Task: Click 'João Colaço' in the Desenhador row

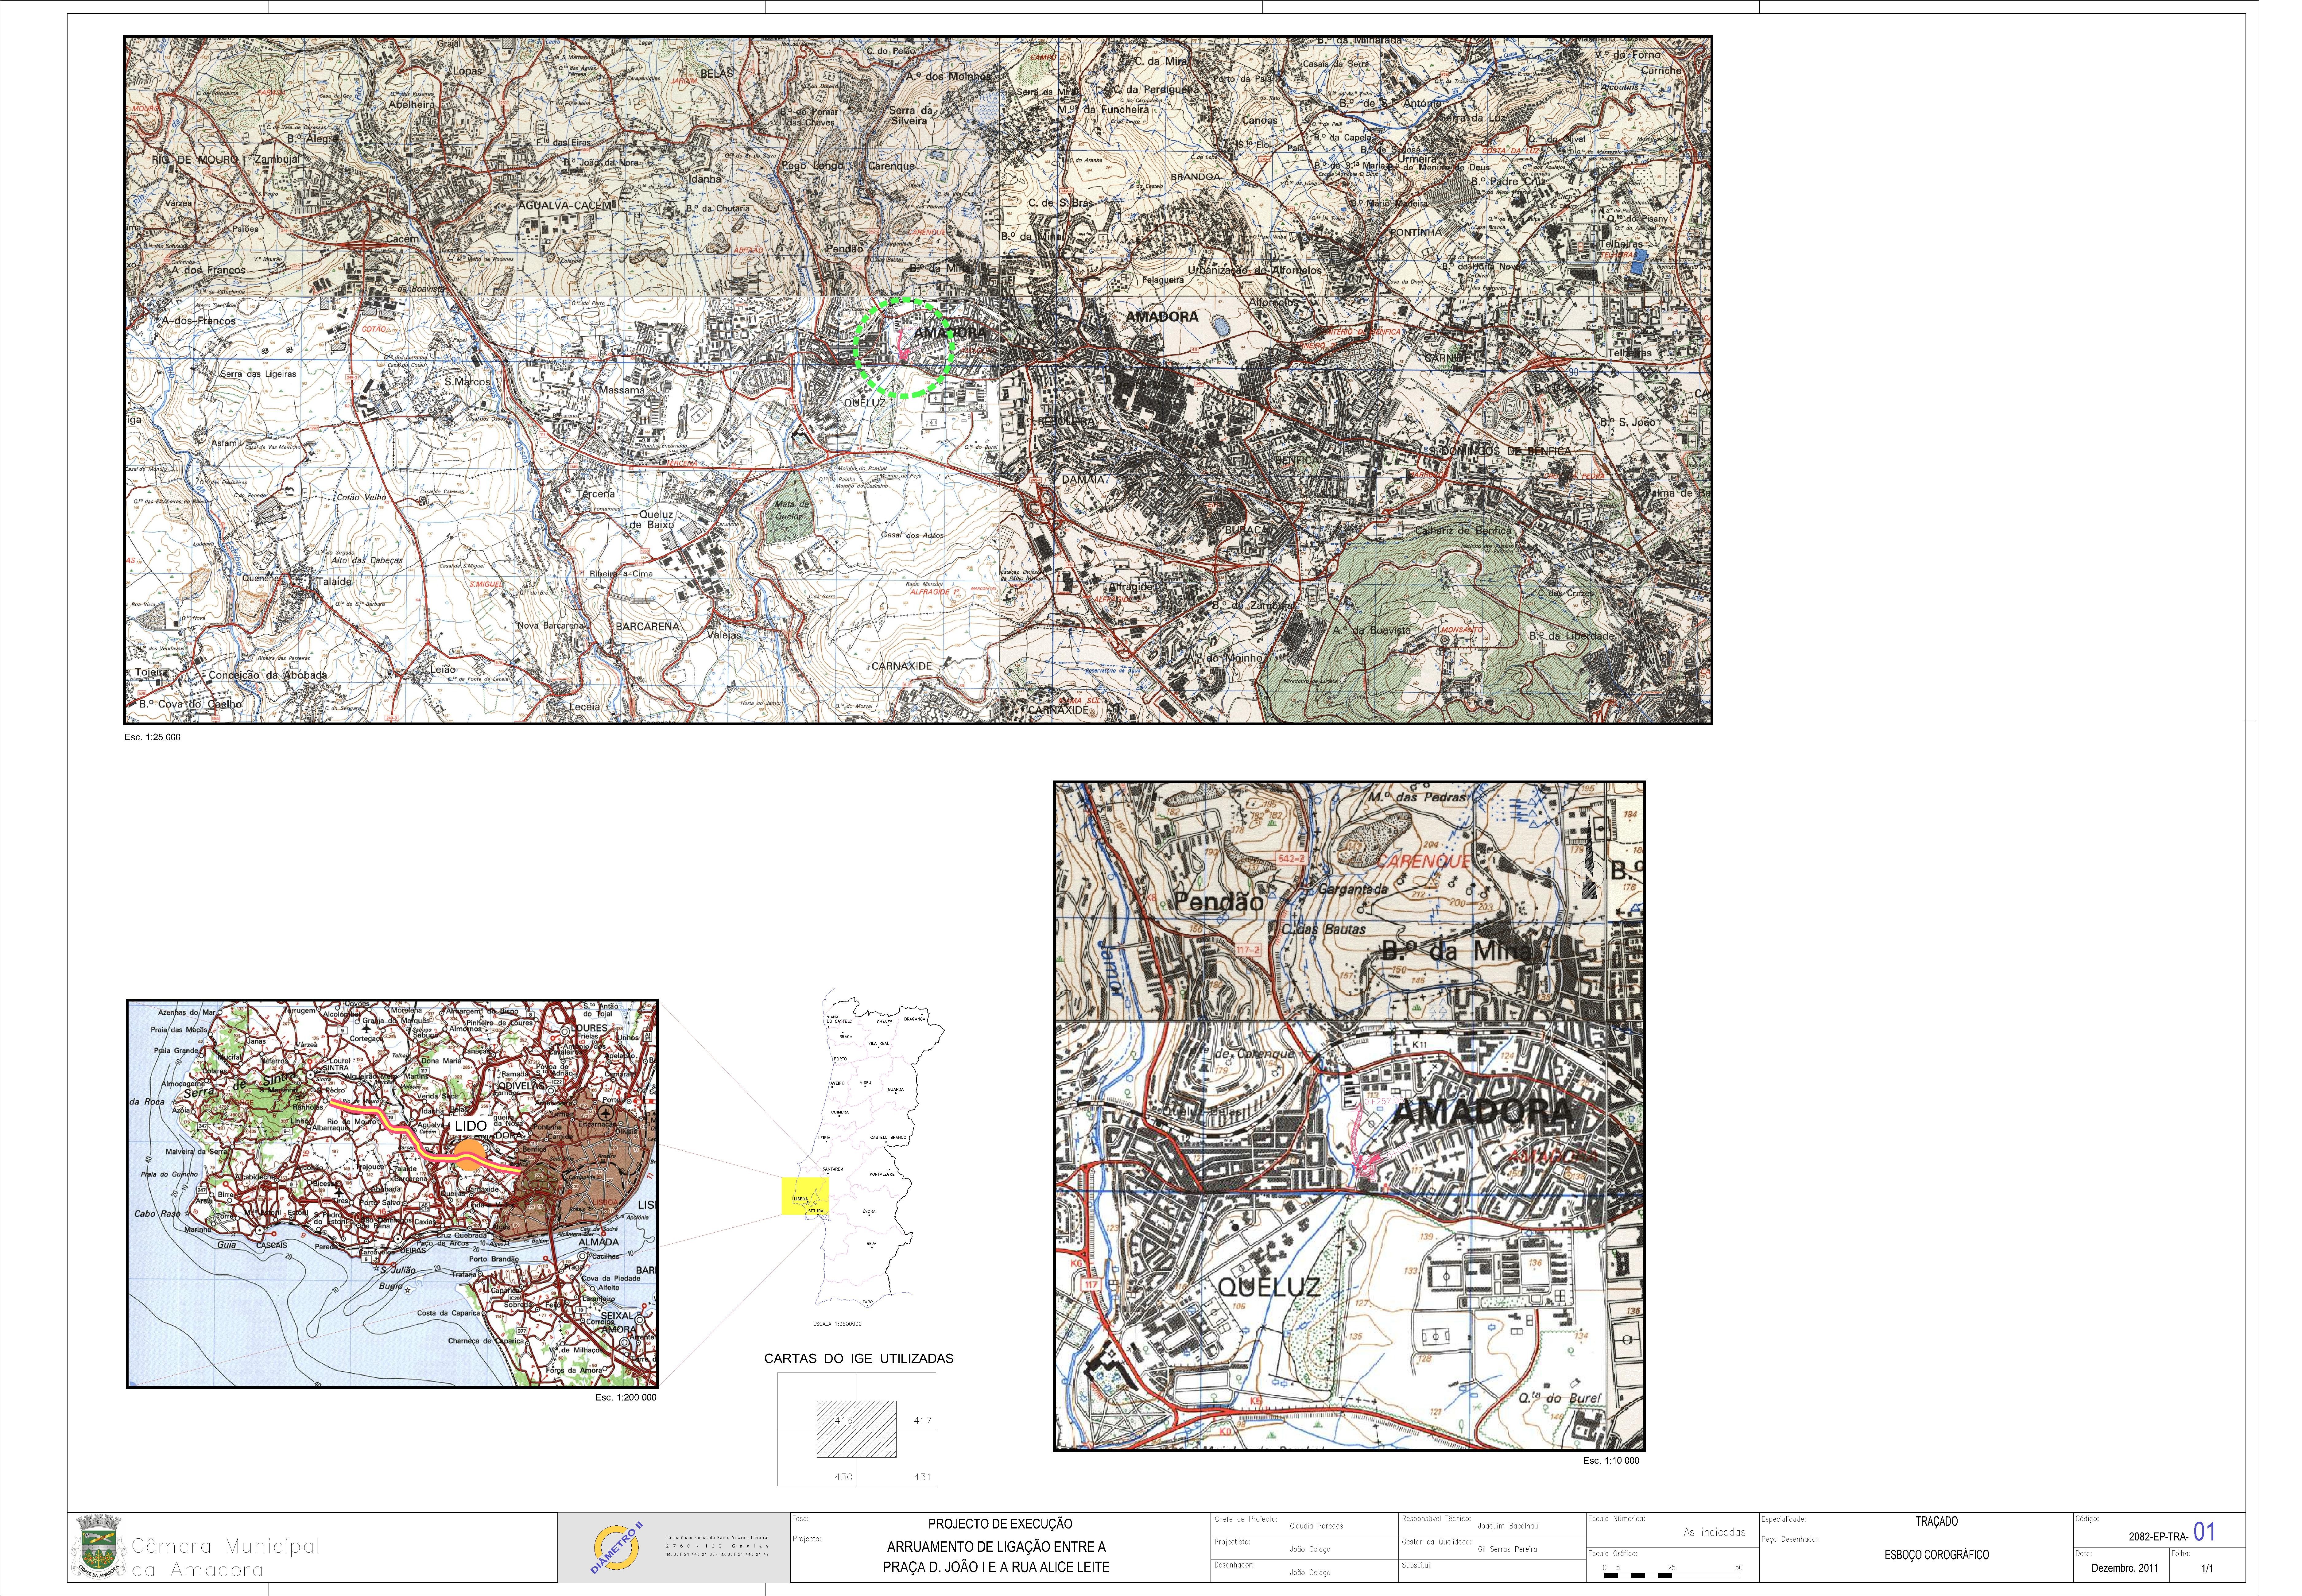Action: 1310,1572
